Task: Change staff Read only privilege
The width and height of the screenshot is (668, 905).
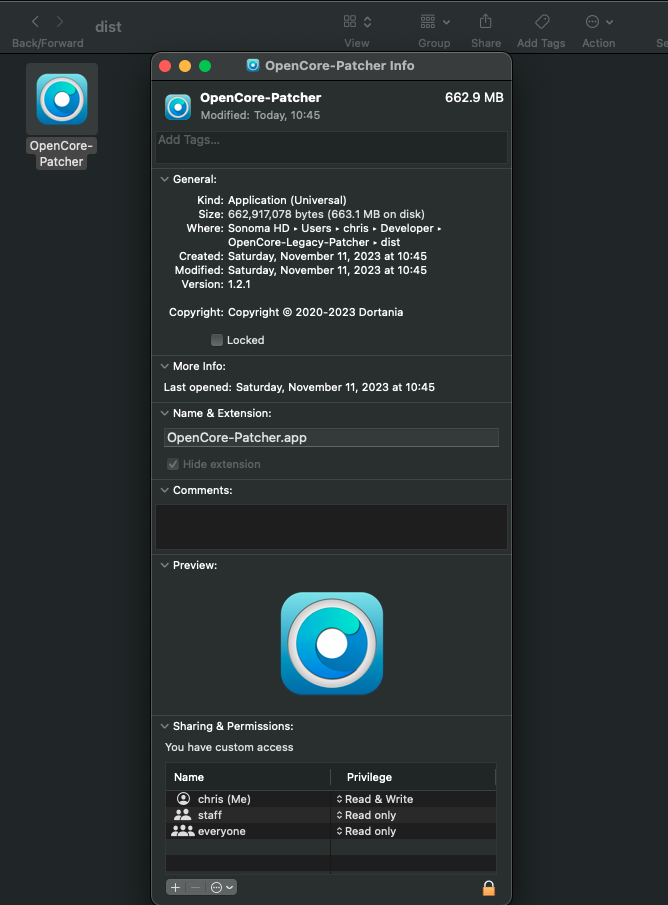Action: click(x=366, y=815)
